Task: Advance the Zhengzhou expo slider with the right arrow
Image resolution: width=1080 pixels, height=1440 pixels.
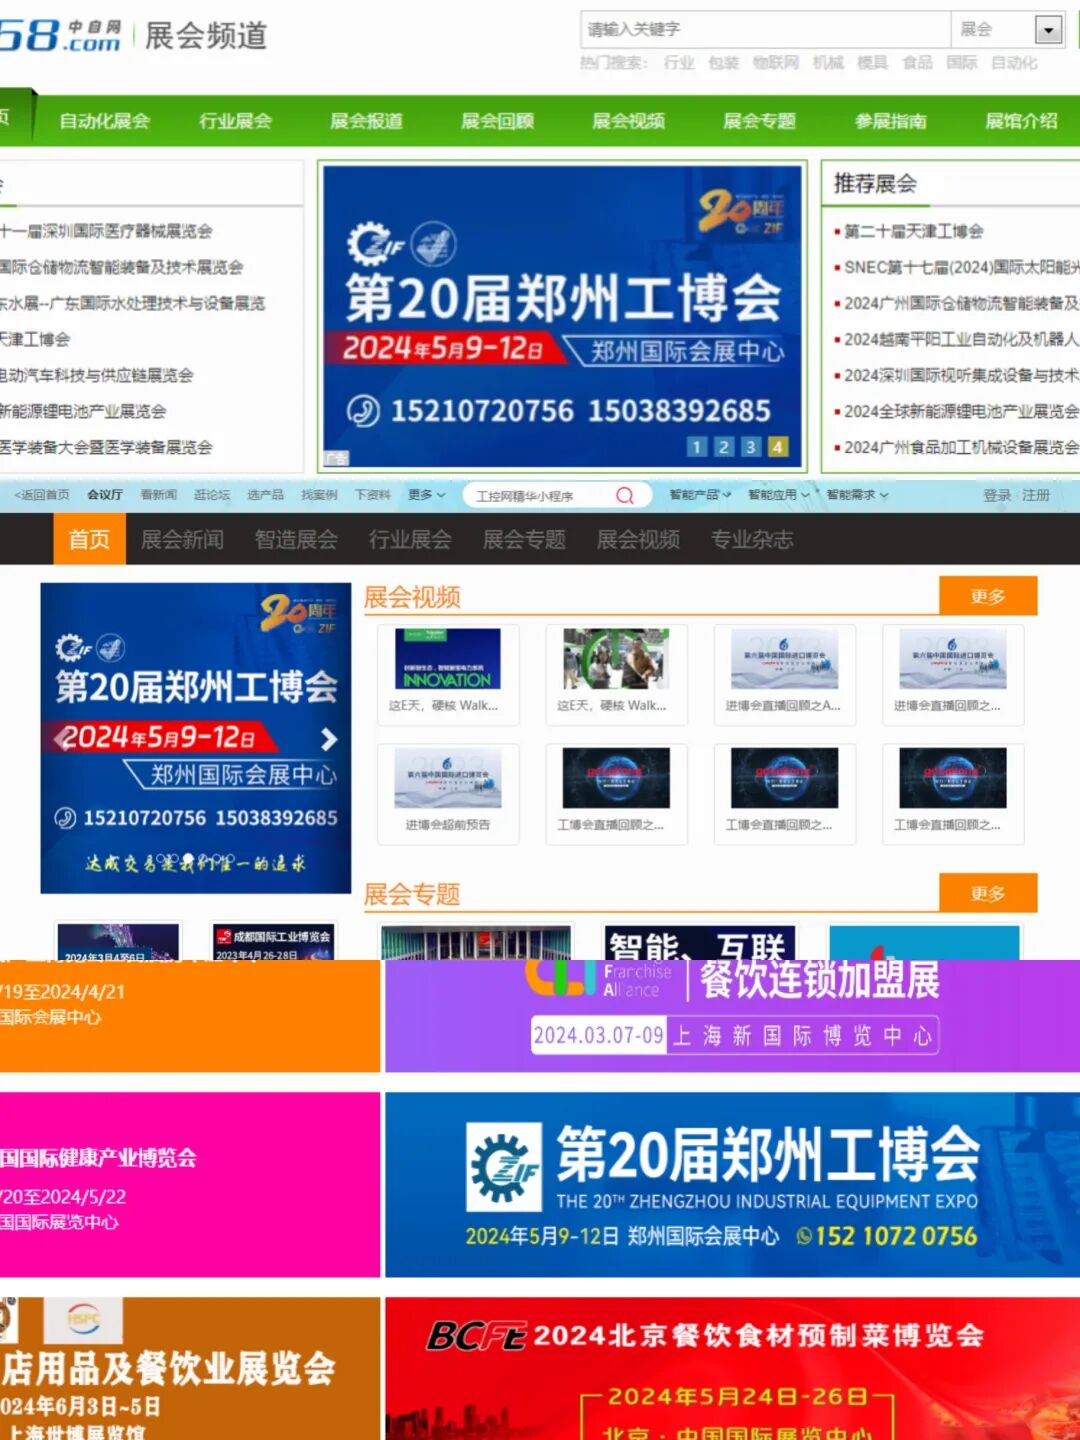Action: point(328,739)
